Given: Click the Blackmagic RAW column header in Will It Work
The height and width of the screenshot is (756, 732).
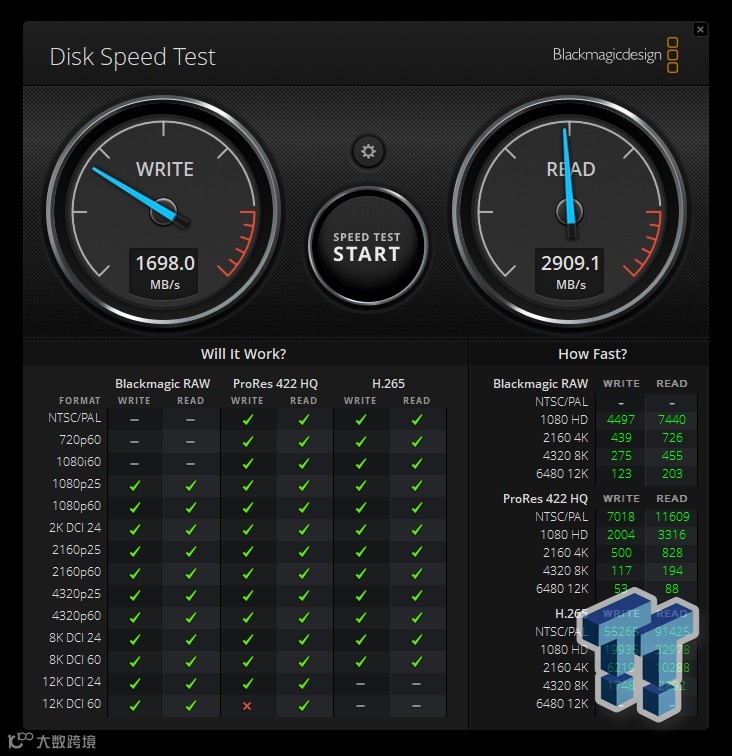Looking at the screenshot, I should (x=163, y=384).
